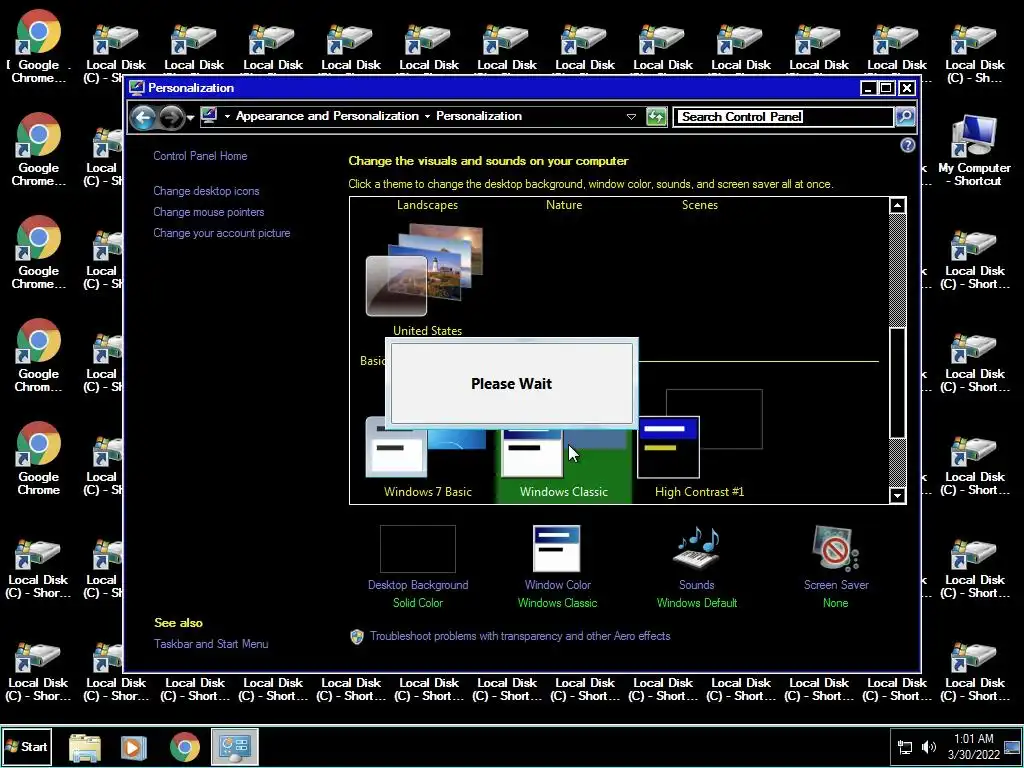Screen dimensions: 1024x768
Task: Click the volume speaker tray icon
Action: pyautogui.click(x=928, y=747)
